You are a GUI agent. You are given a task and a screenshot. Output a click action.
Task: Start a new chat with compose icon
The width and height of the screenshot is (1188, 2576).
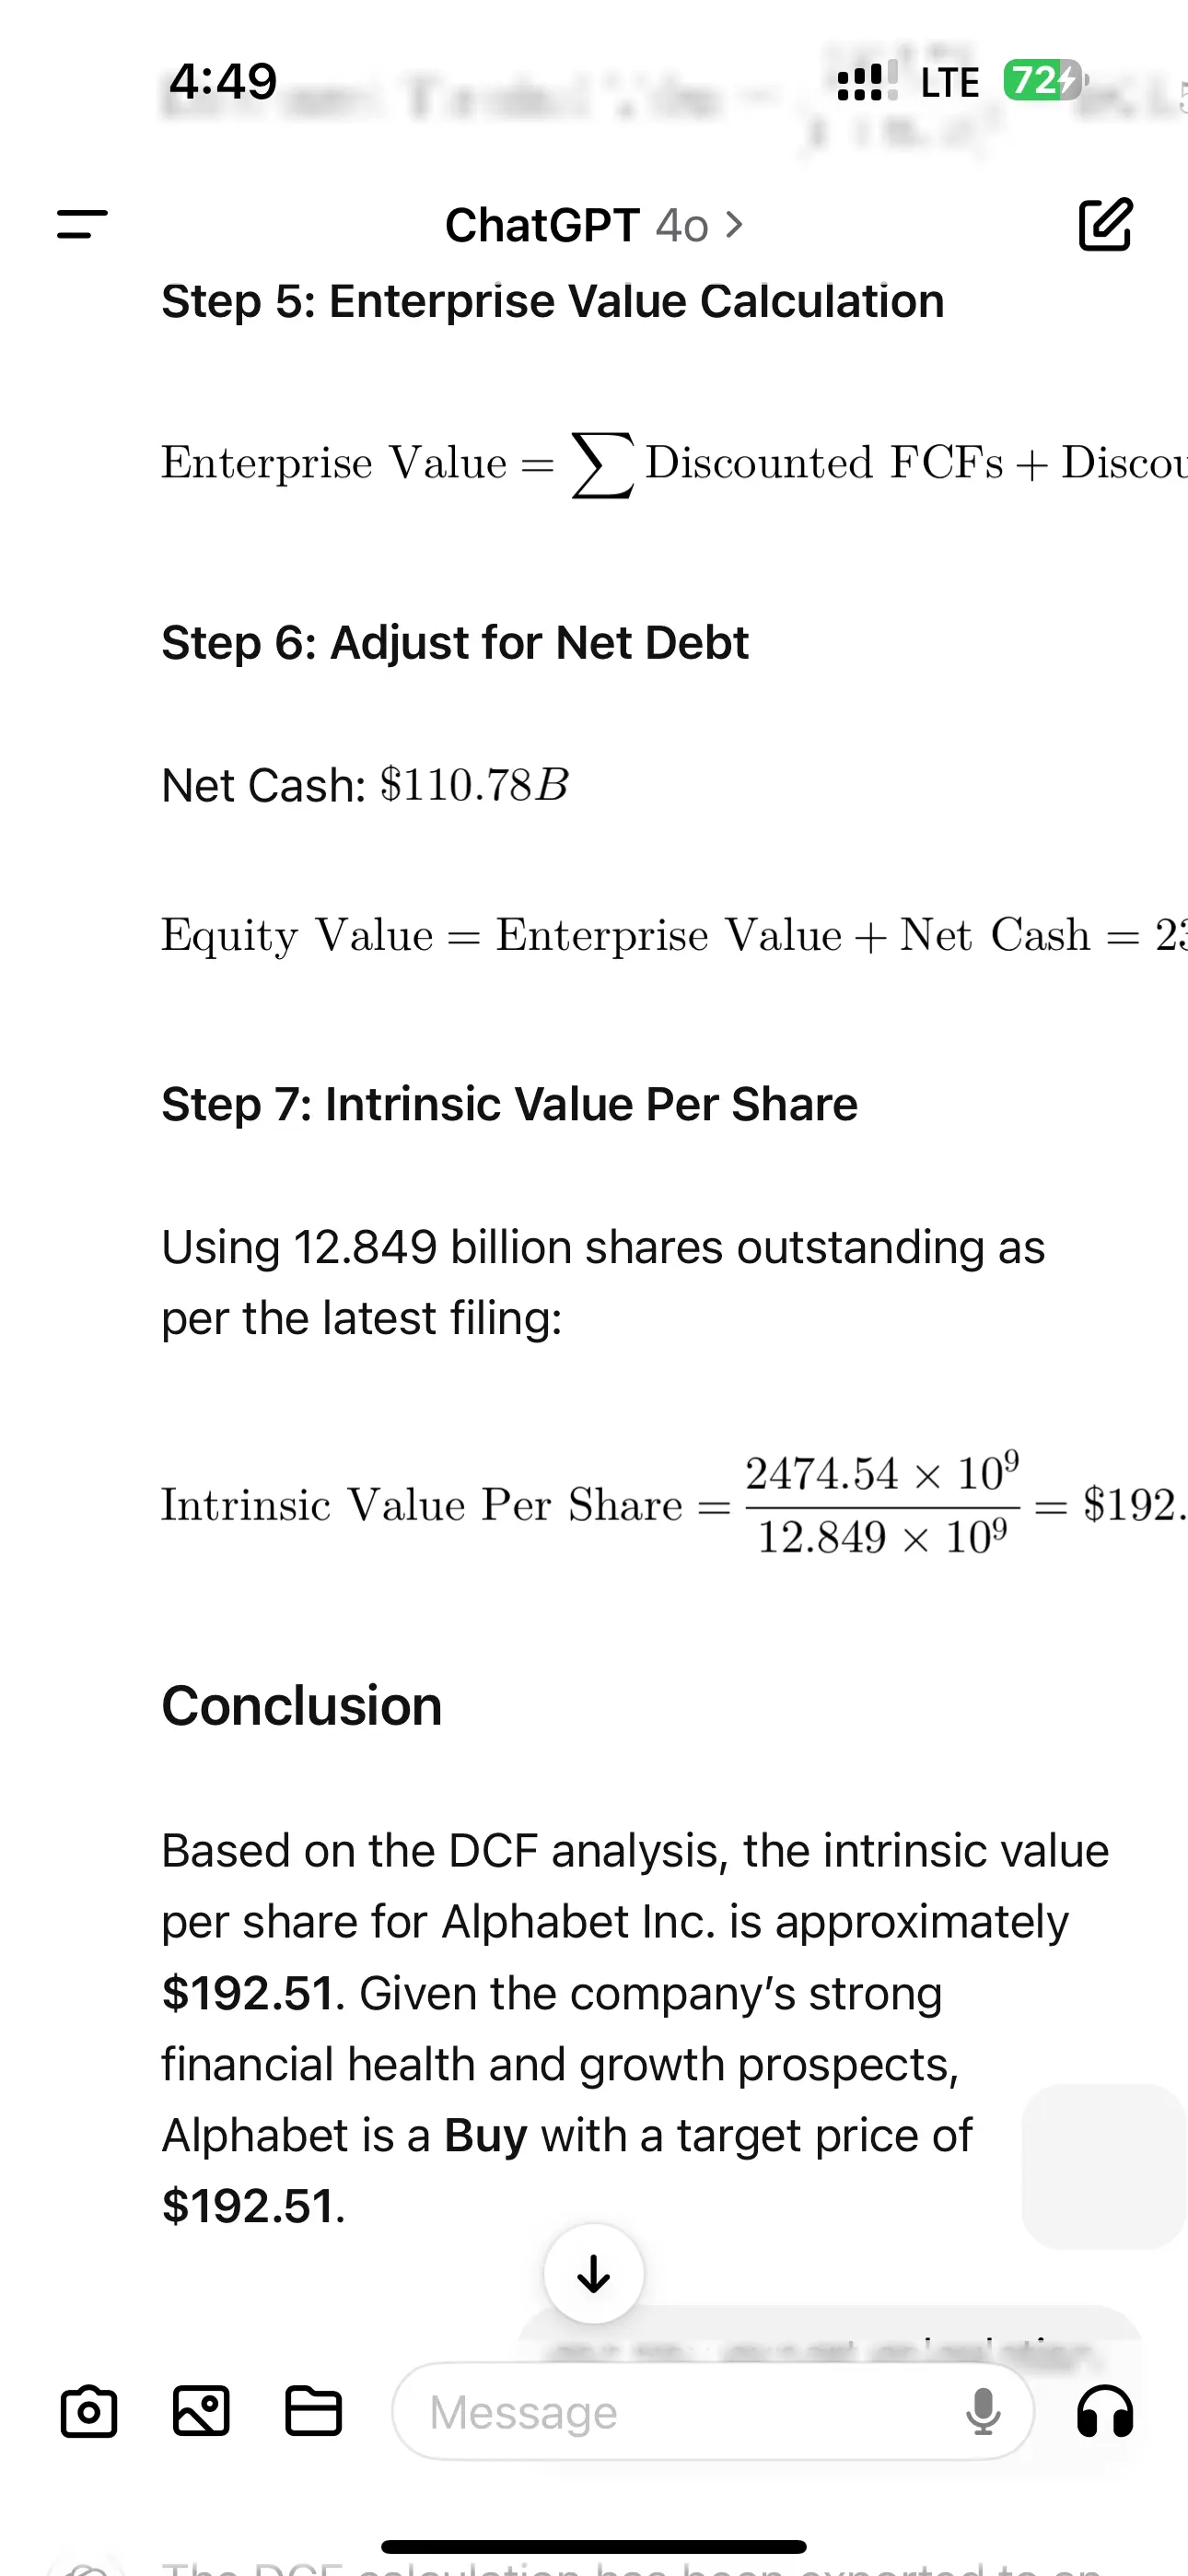coord(1105,224)
